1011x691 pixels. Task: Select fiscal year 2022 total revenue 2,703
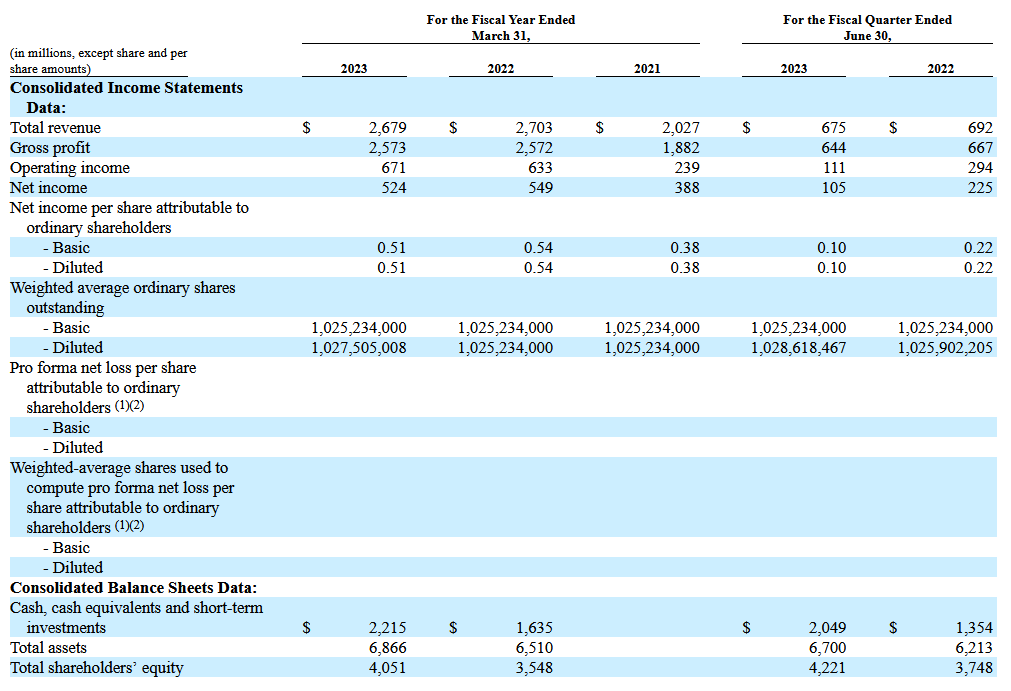coord(534,128)
